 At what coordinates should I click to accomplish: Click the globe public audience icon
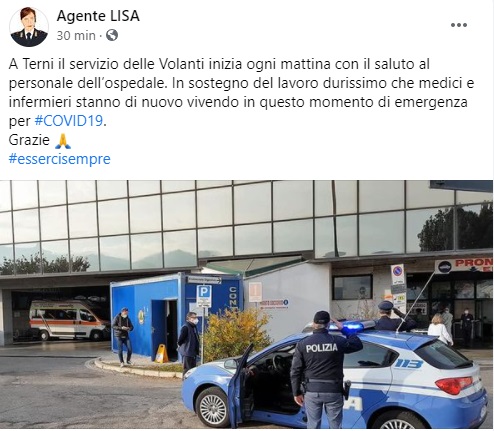(112, 35)
